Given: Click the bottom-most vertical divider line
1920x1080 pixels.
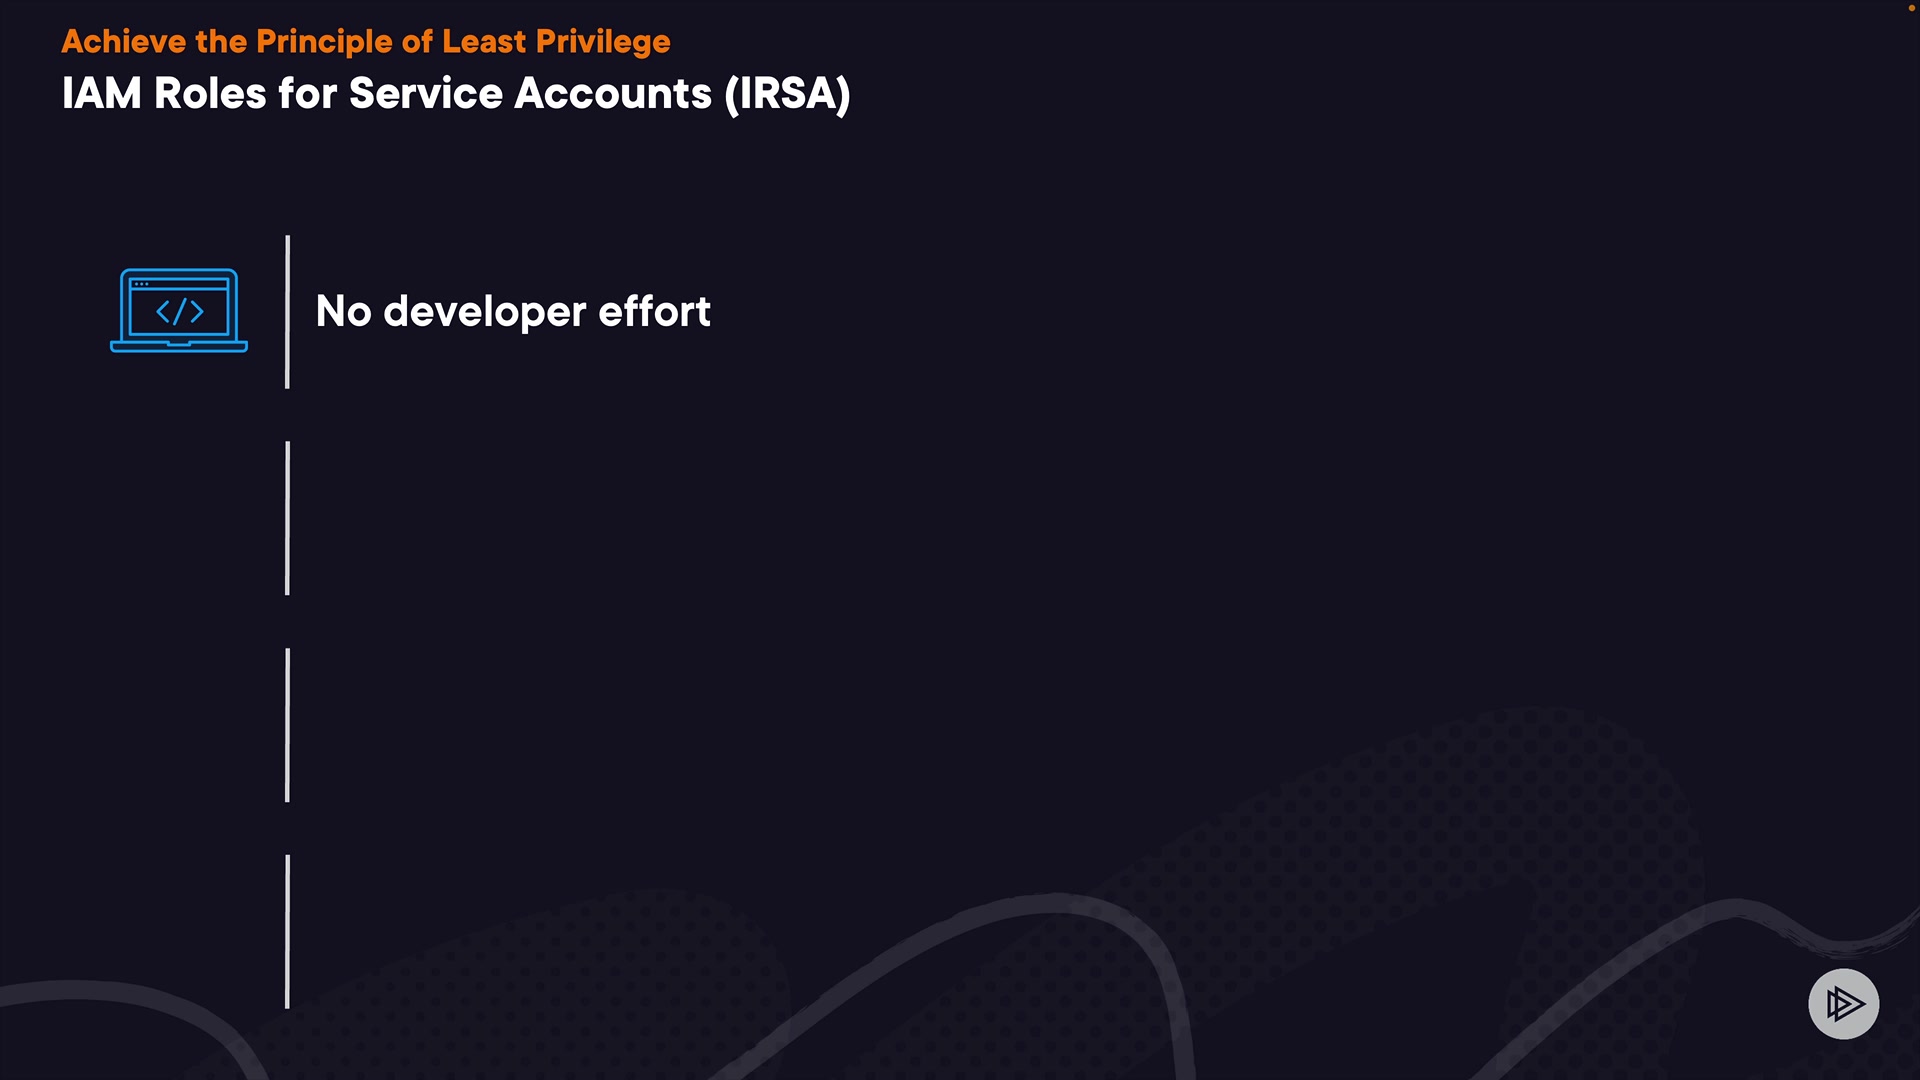Looking at the screenshot, I should coord(287,931).
